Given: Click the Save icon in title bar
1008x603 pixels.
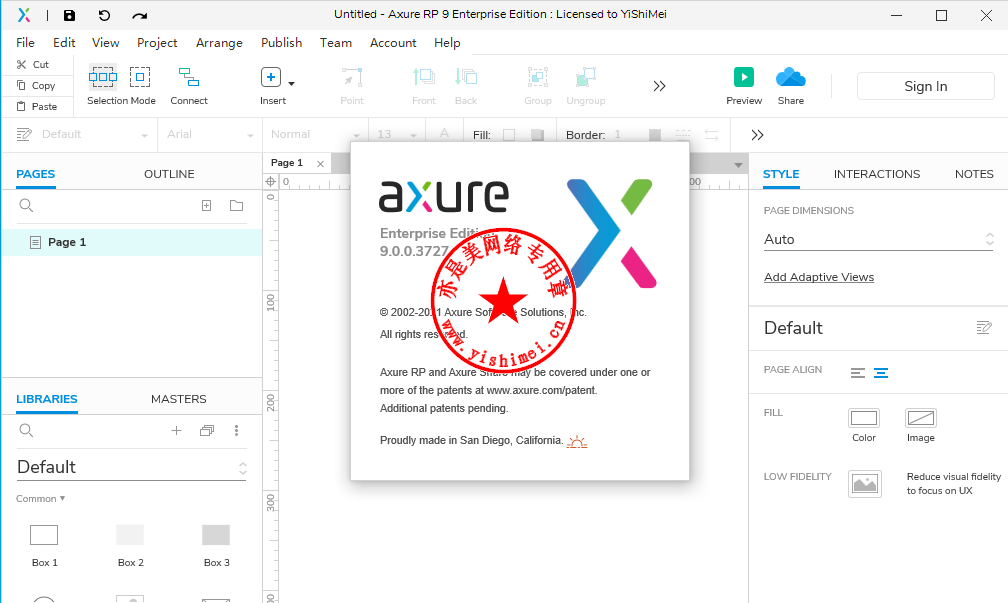Looking at the screenshot, I should coord(69,15).
